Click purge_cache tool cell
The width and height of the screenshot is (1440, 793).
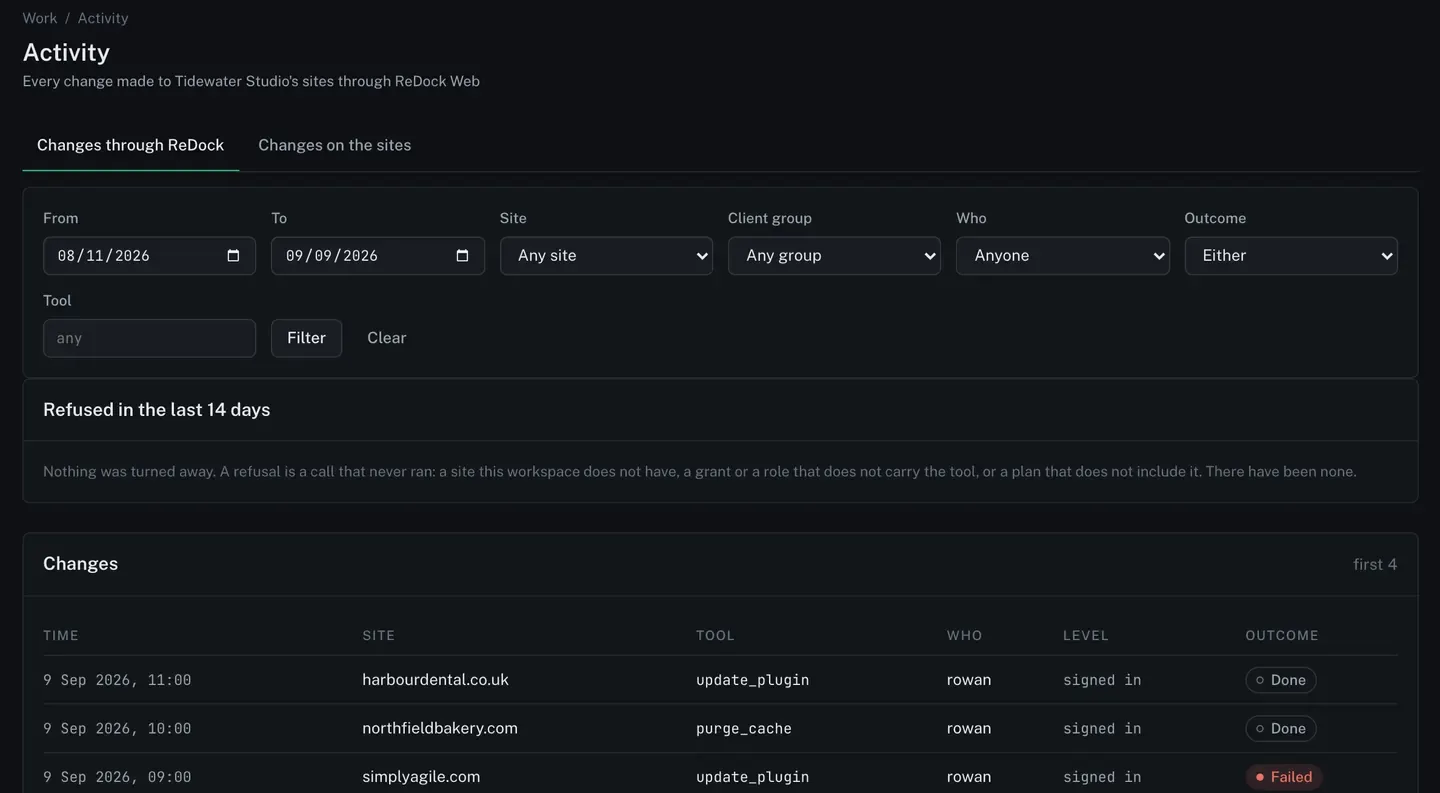(x=744, y=729)
